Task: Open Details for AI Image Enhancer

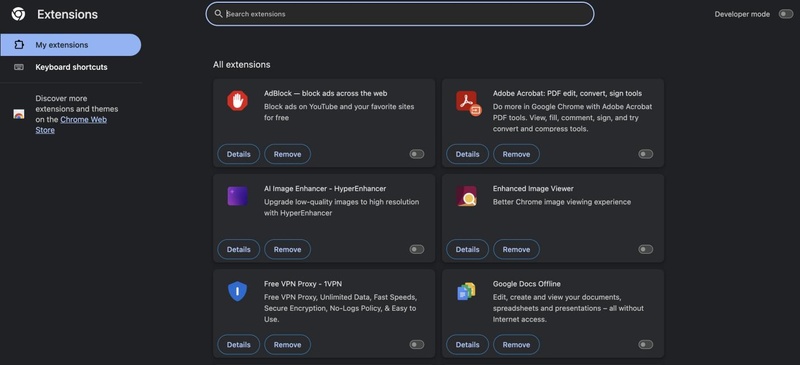Action: [x=239, y=249]
